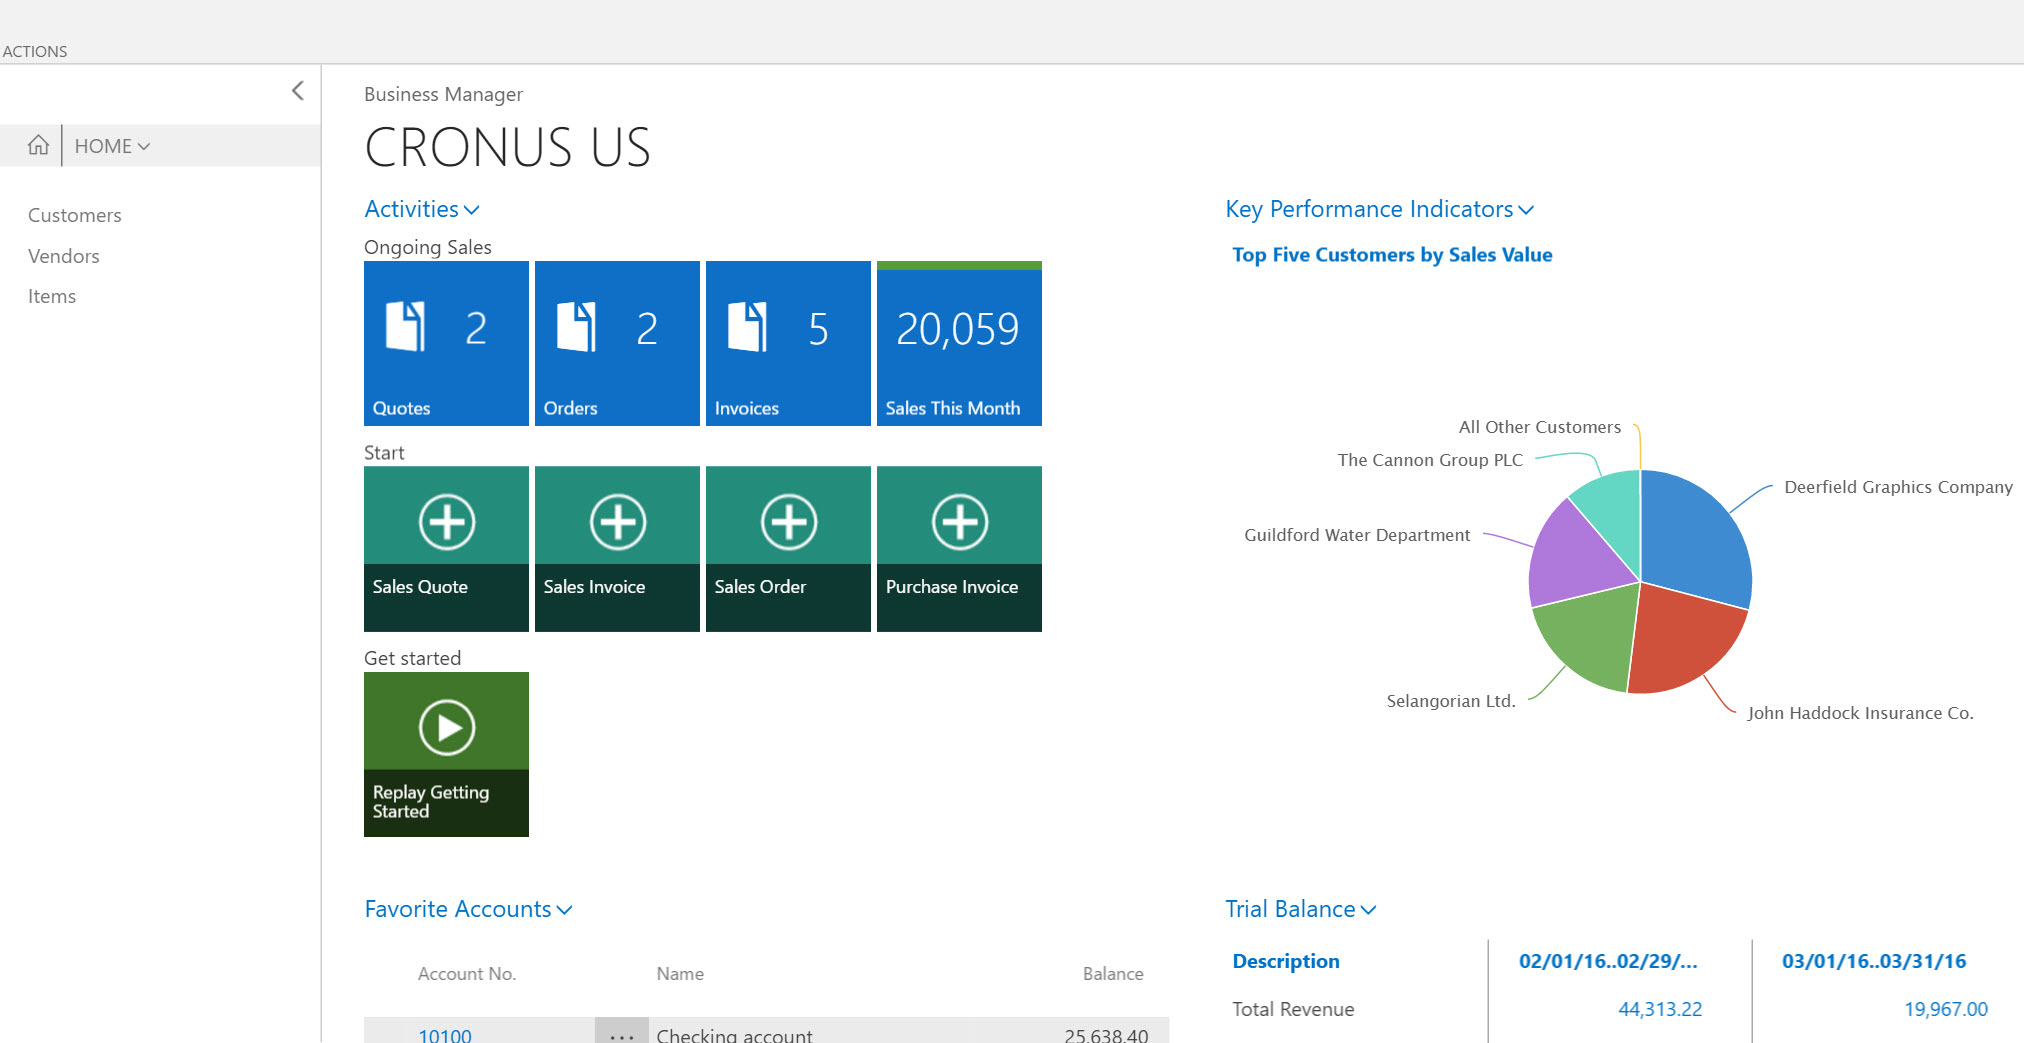Expand the Activities section
The width and height of the screenshot is (2024, 1043).
tap(421, 209)
